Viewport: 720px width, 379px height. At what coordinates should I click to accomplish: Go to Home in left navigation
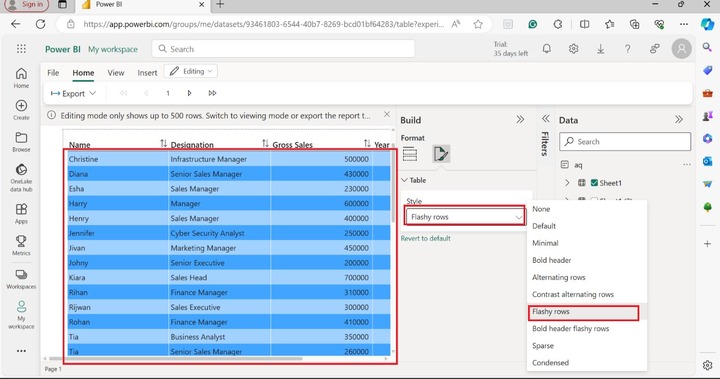(21, 78)
